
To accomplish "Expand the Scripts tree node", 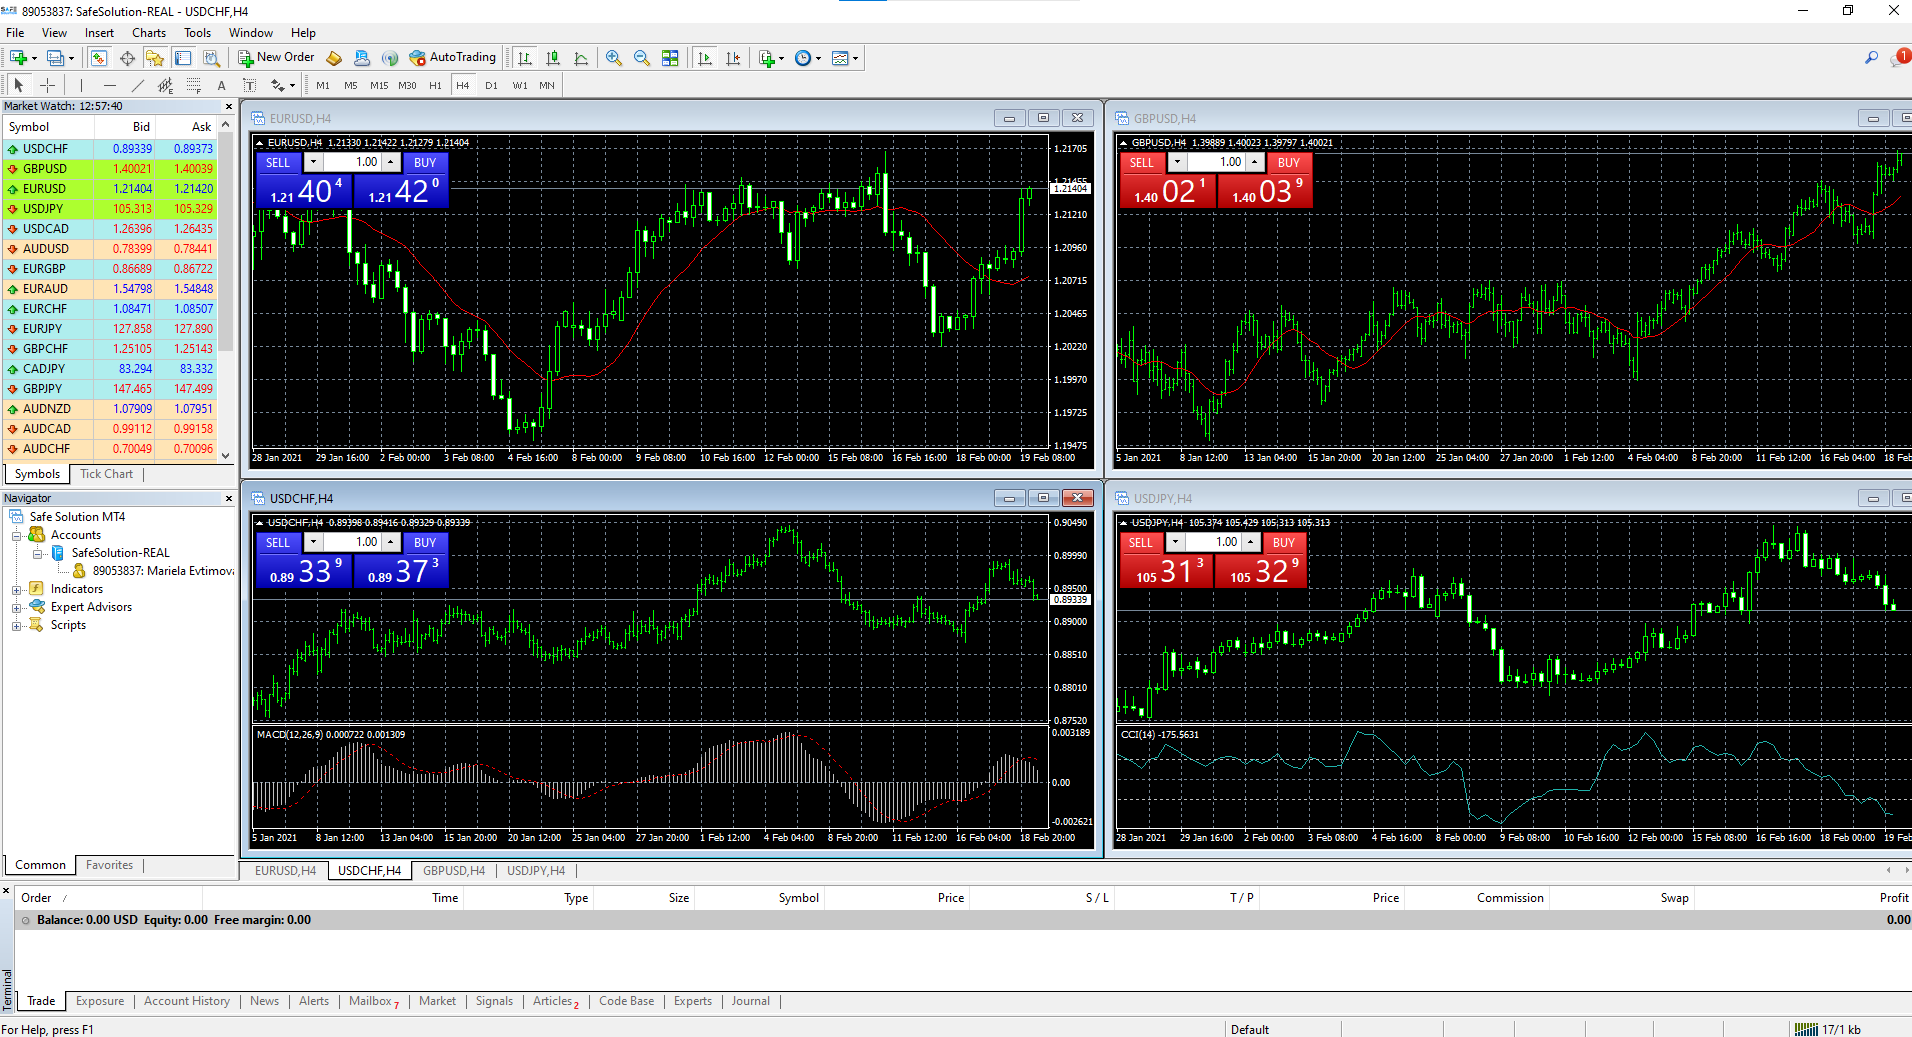I will pyautogui.click(x=17, y=625).
